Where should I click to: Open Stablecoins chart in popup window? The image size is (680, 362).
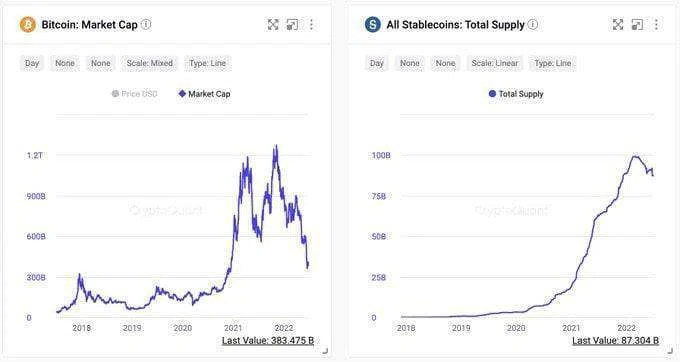tap(637, 25)
